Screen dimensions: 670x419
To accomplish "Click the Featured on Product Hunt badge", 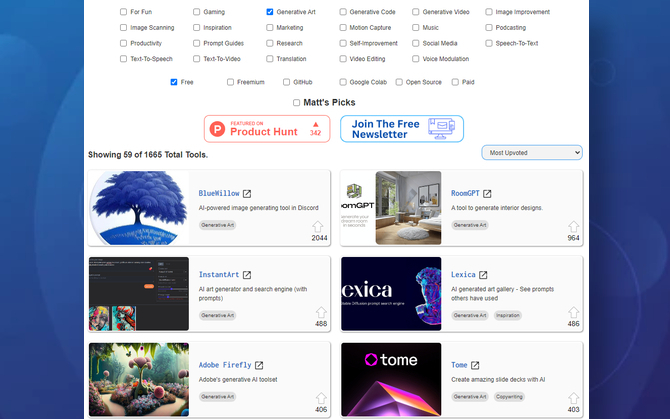I will pos(267,129).
